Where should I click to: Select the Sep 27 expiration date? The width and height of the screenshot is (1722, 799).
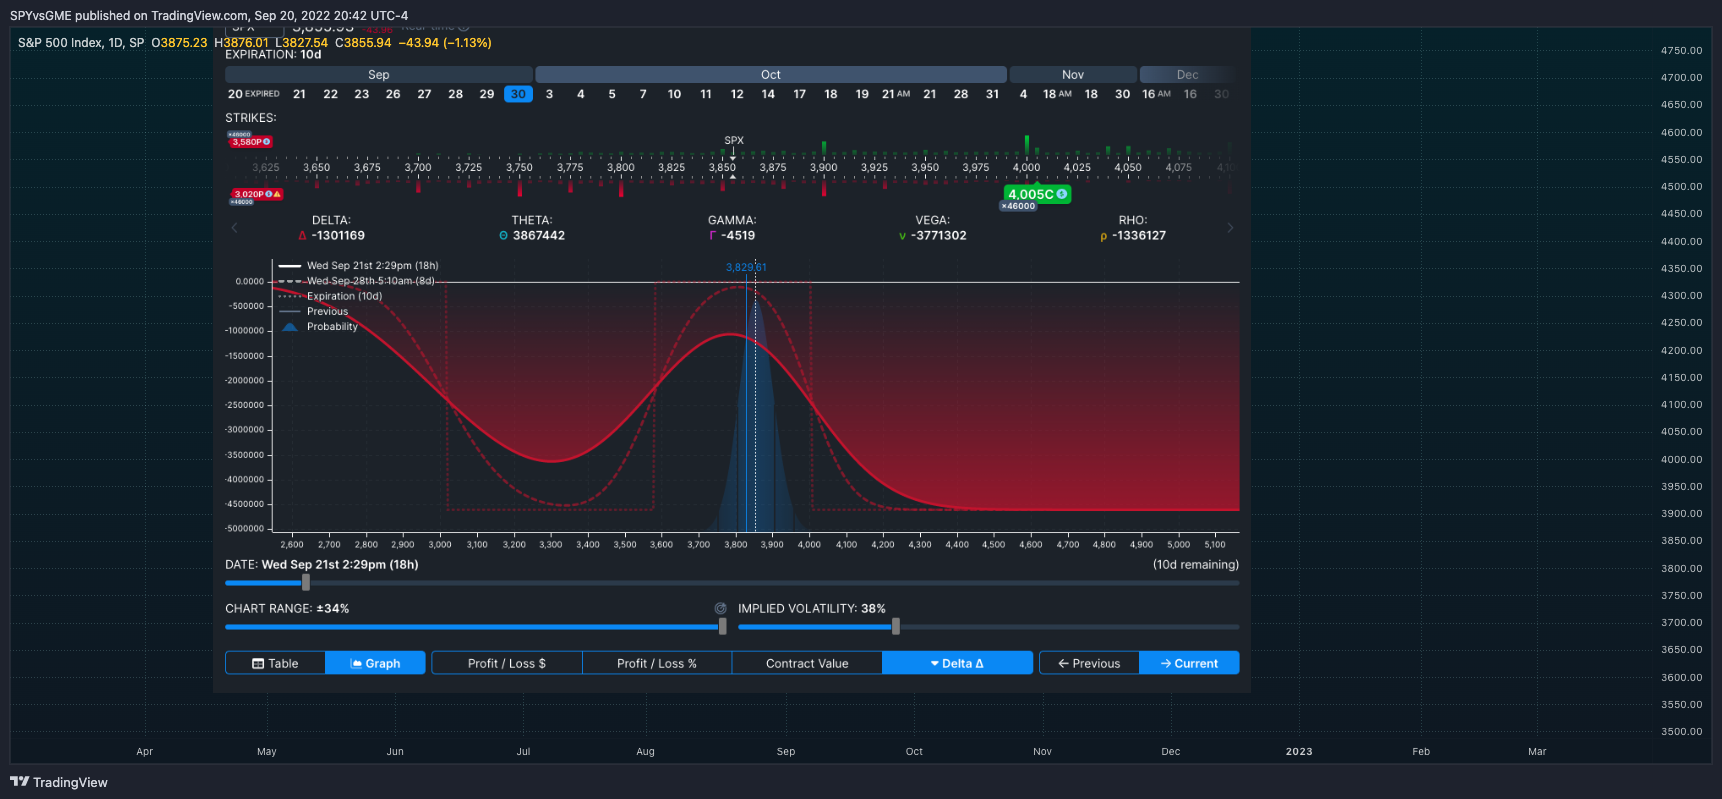click(x=424, y=94)
